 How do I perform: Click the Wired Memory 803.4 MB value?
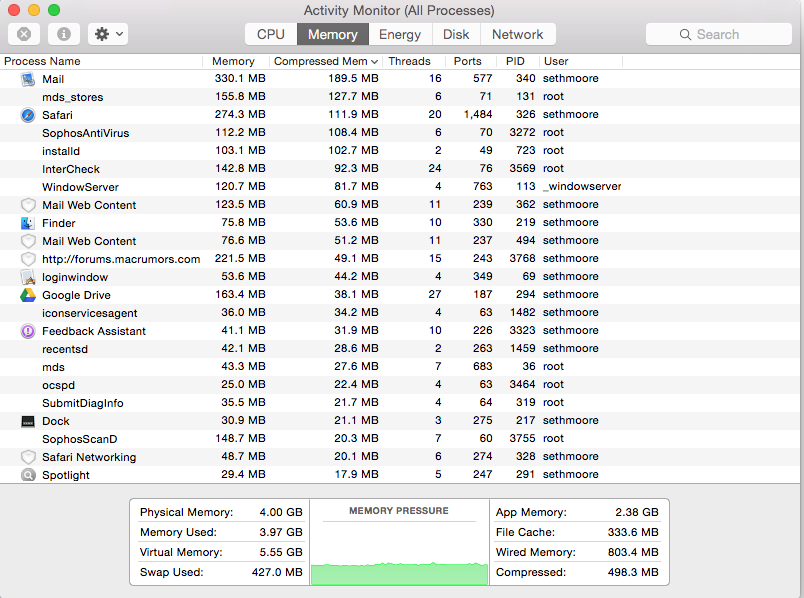pos(633,552)
